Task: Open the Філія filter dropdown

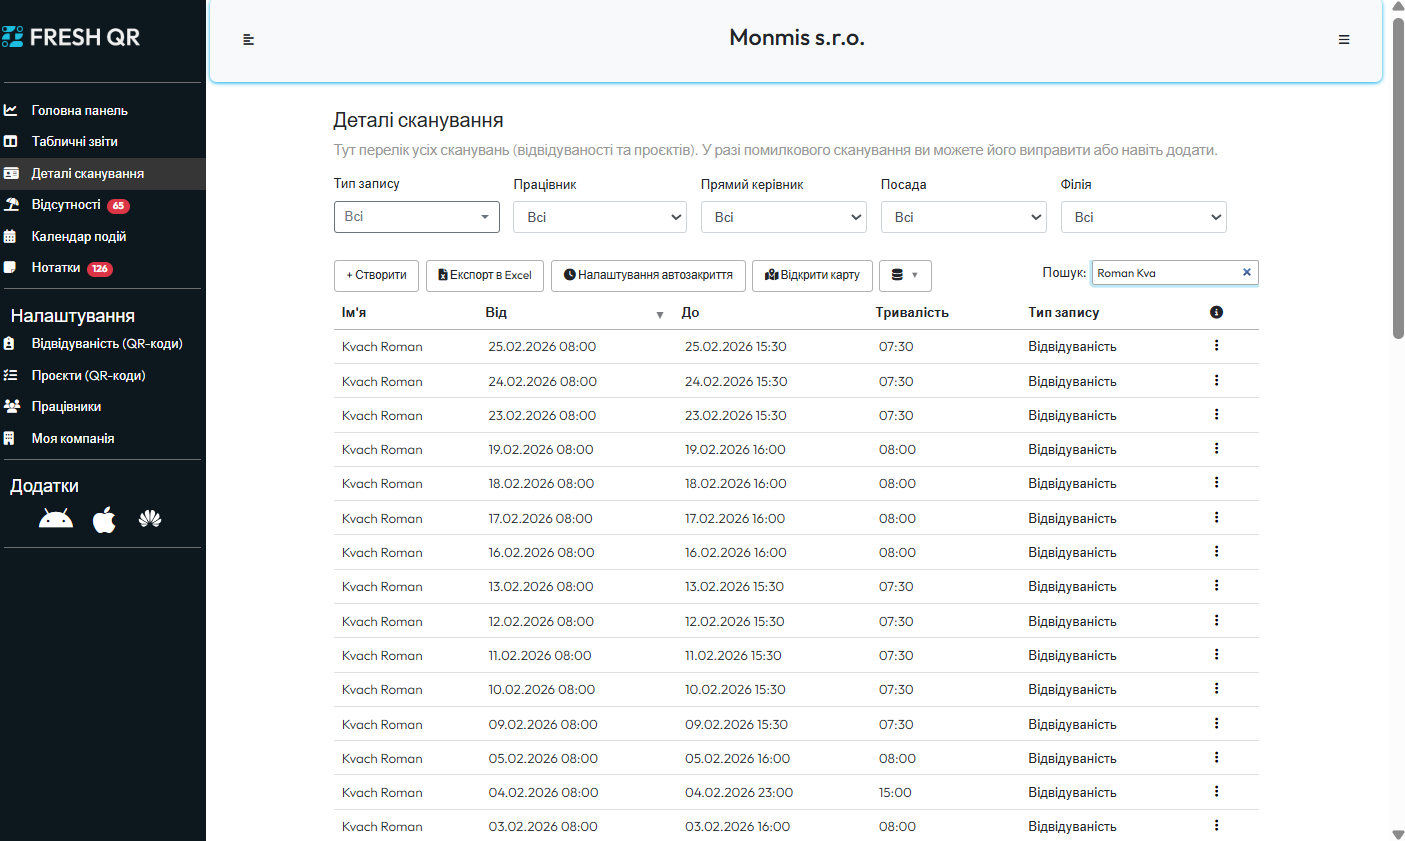Action: [x=1143, y=217]
